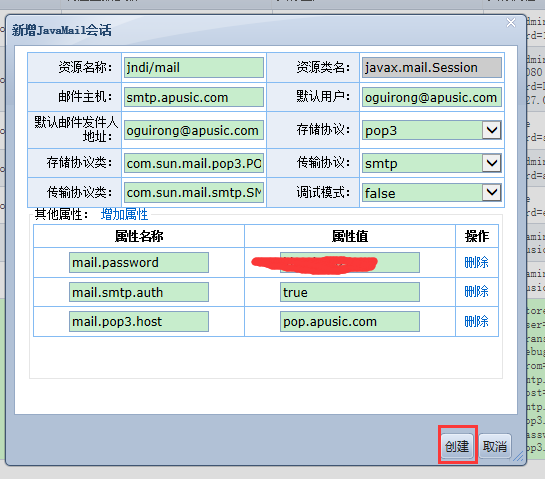This screenshot has width=545, height=479.
Task: Grab the dialog resize handle corner
Action: click(x=519, y=456)
